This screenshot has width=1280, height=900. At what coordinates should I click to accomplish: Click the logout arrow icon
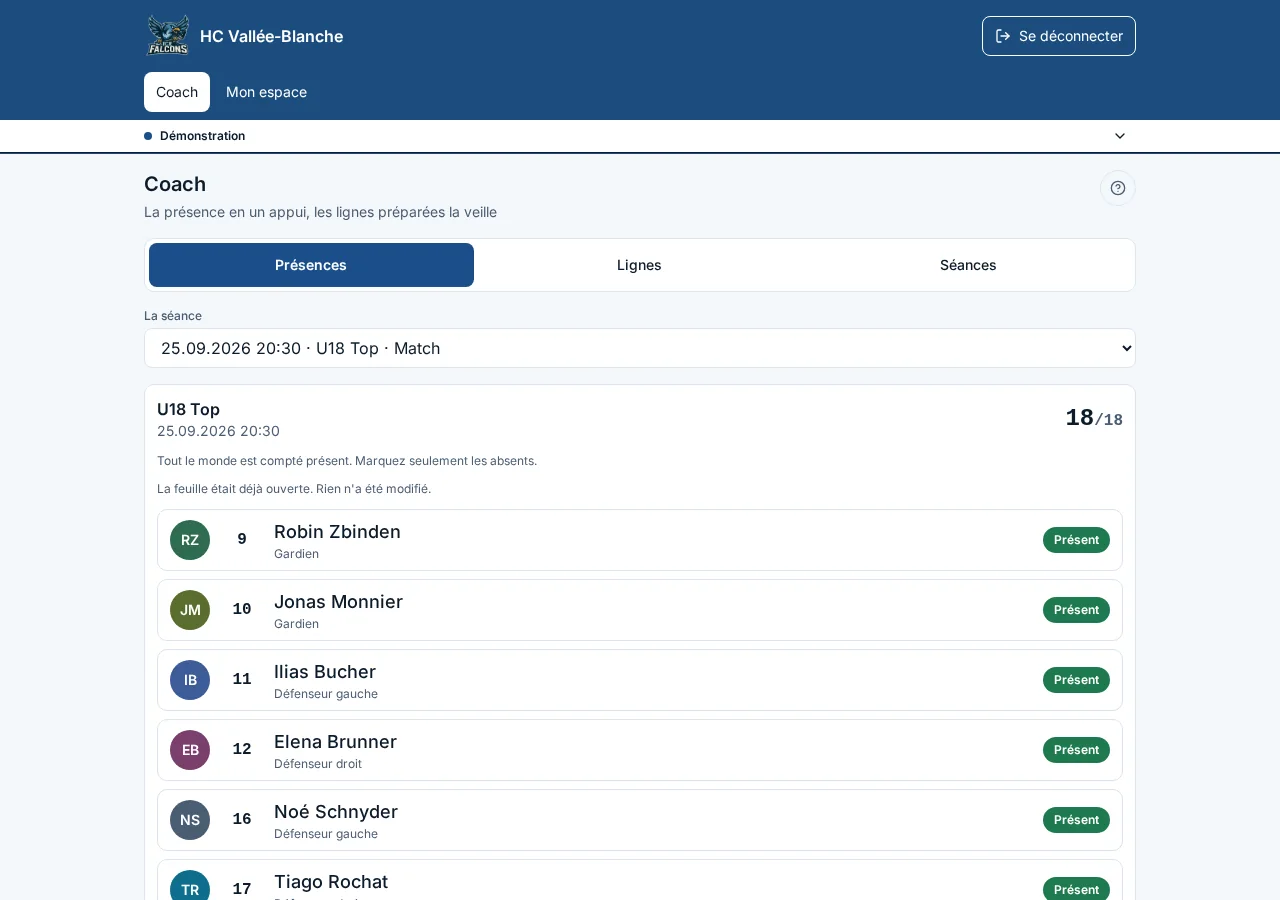tap(1003, 36)
